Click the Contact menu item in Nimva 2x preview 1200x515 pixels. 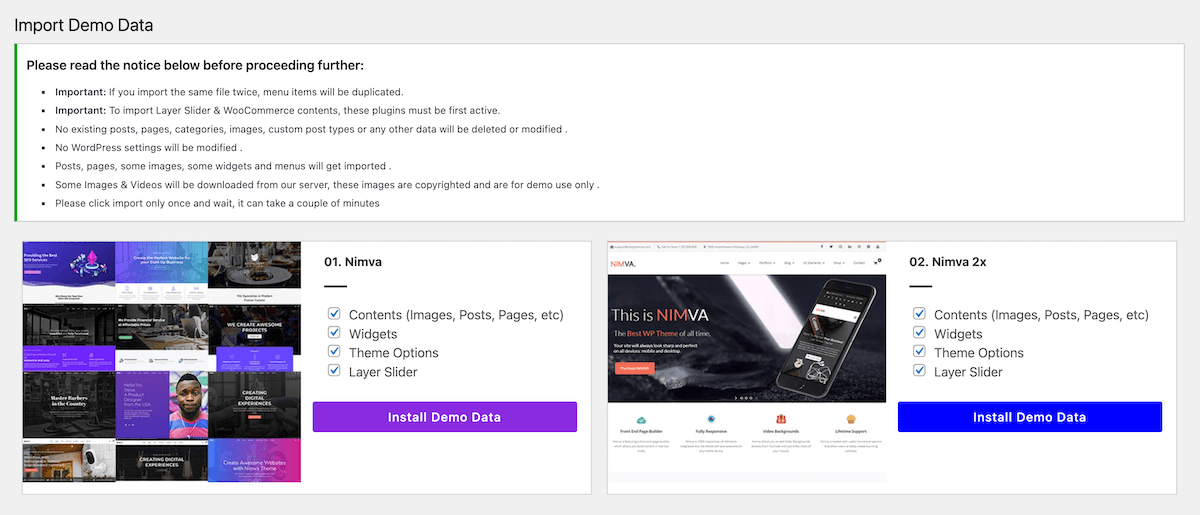tap(859, 263)
